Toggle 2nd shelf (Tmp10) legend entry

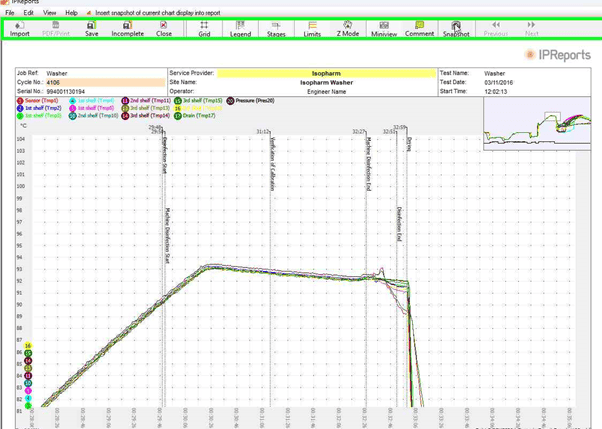pos(94,116)
